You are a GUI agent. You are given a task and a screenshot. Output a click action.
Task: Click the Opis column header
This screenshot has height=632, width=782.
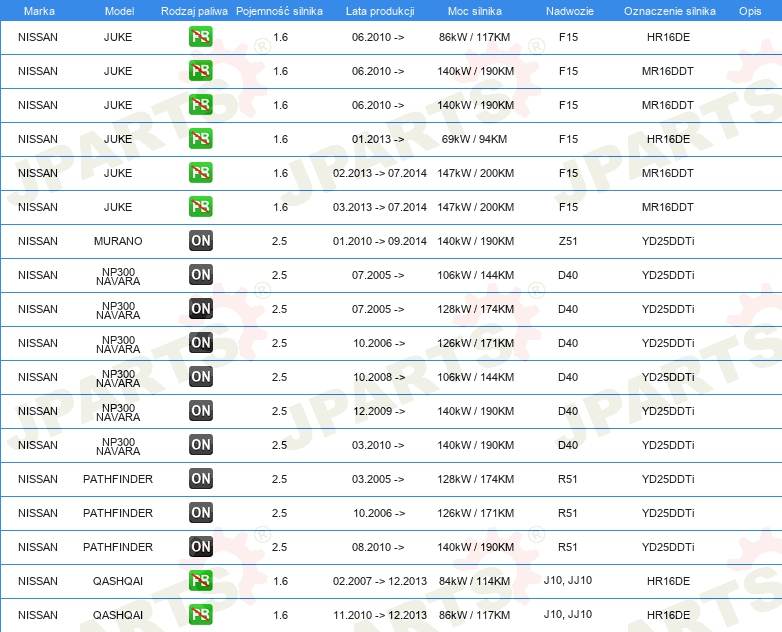[750, 11]
